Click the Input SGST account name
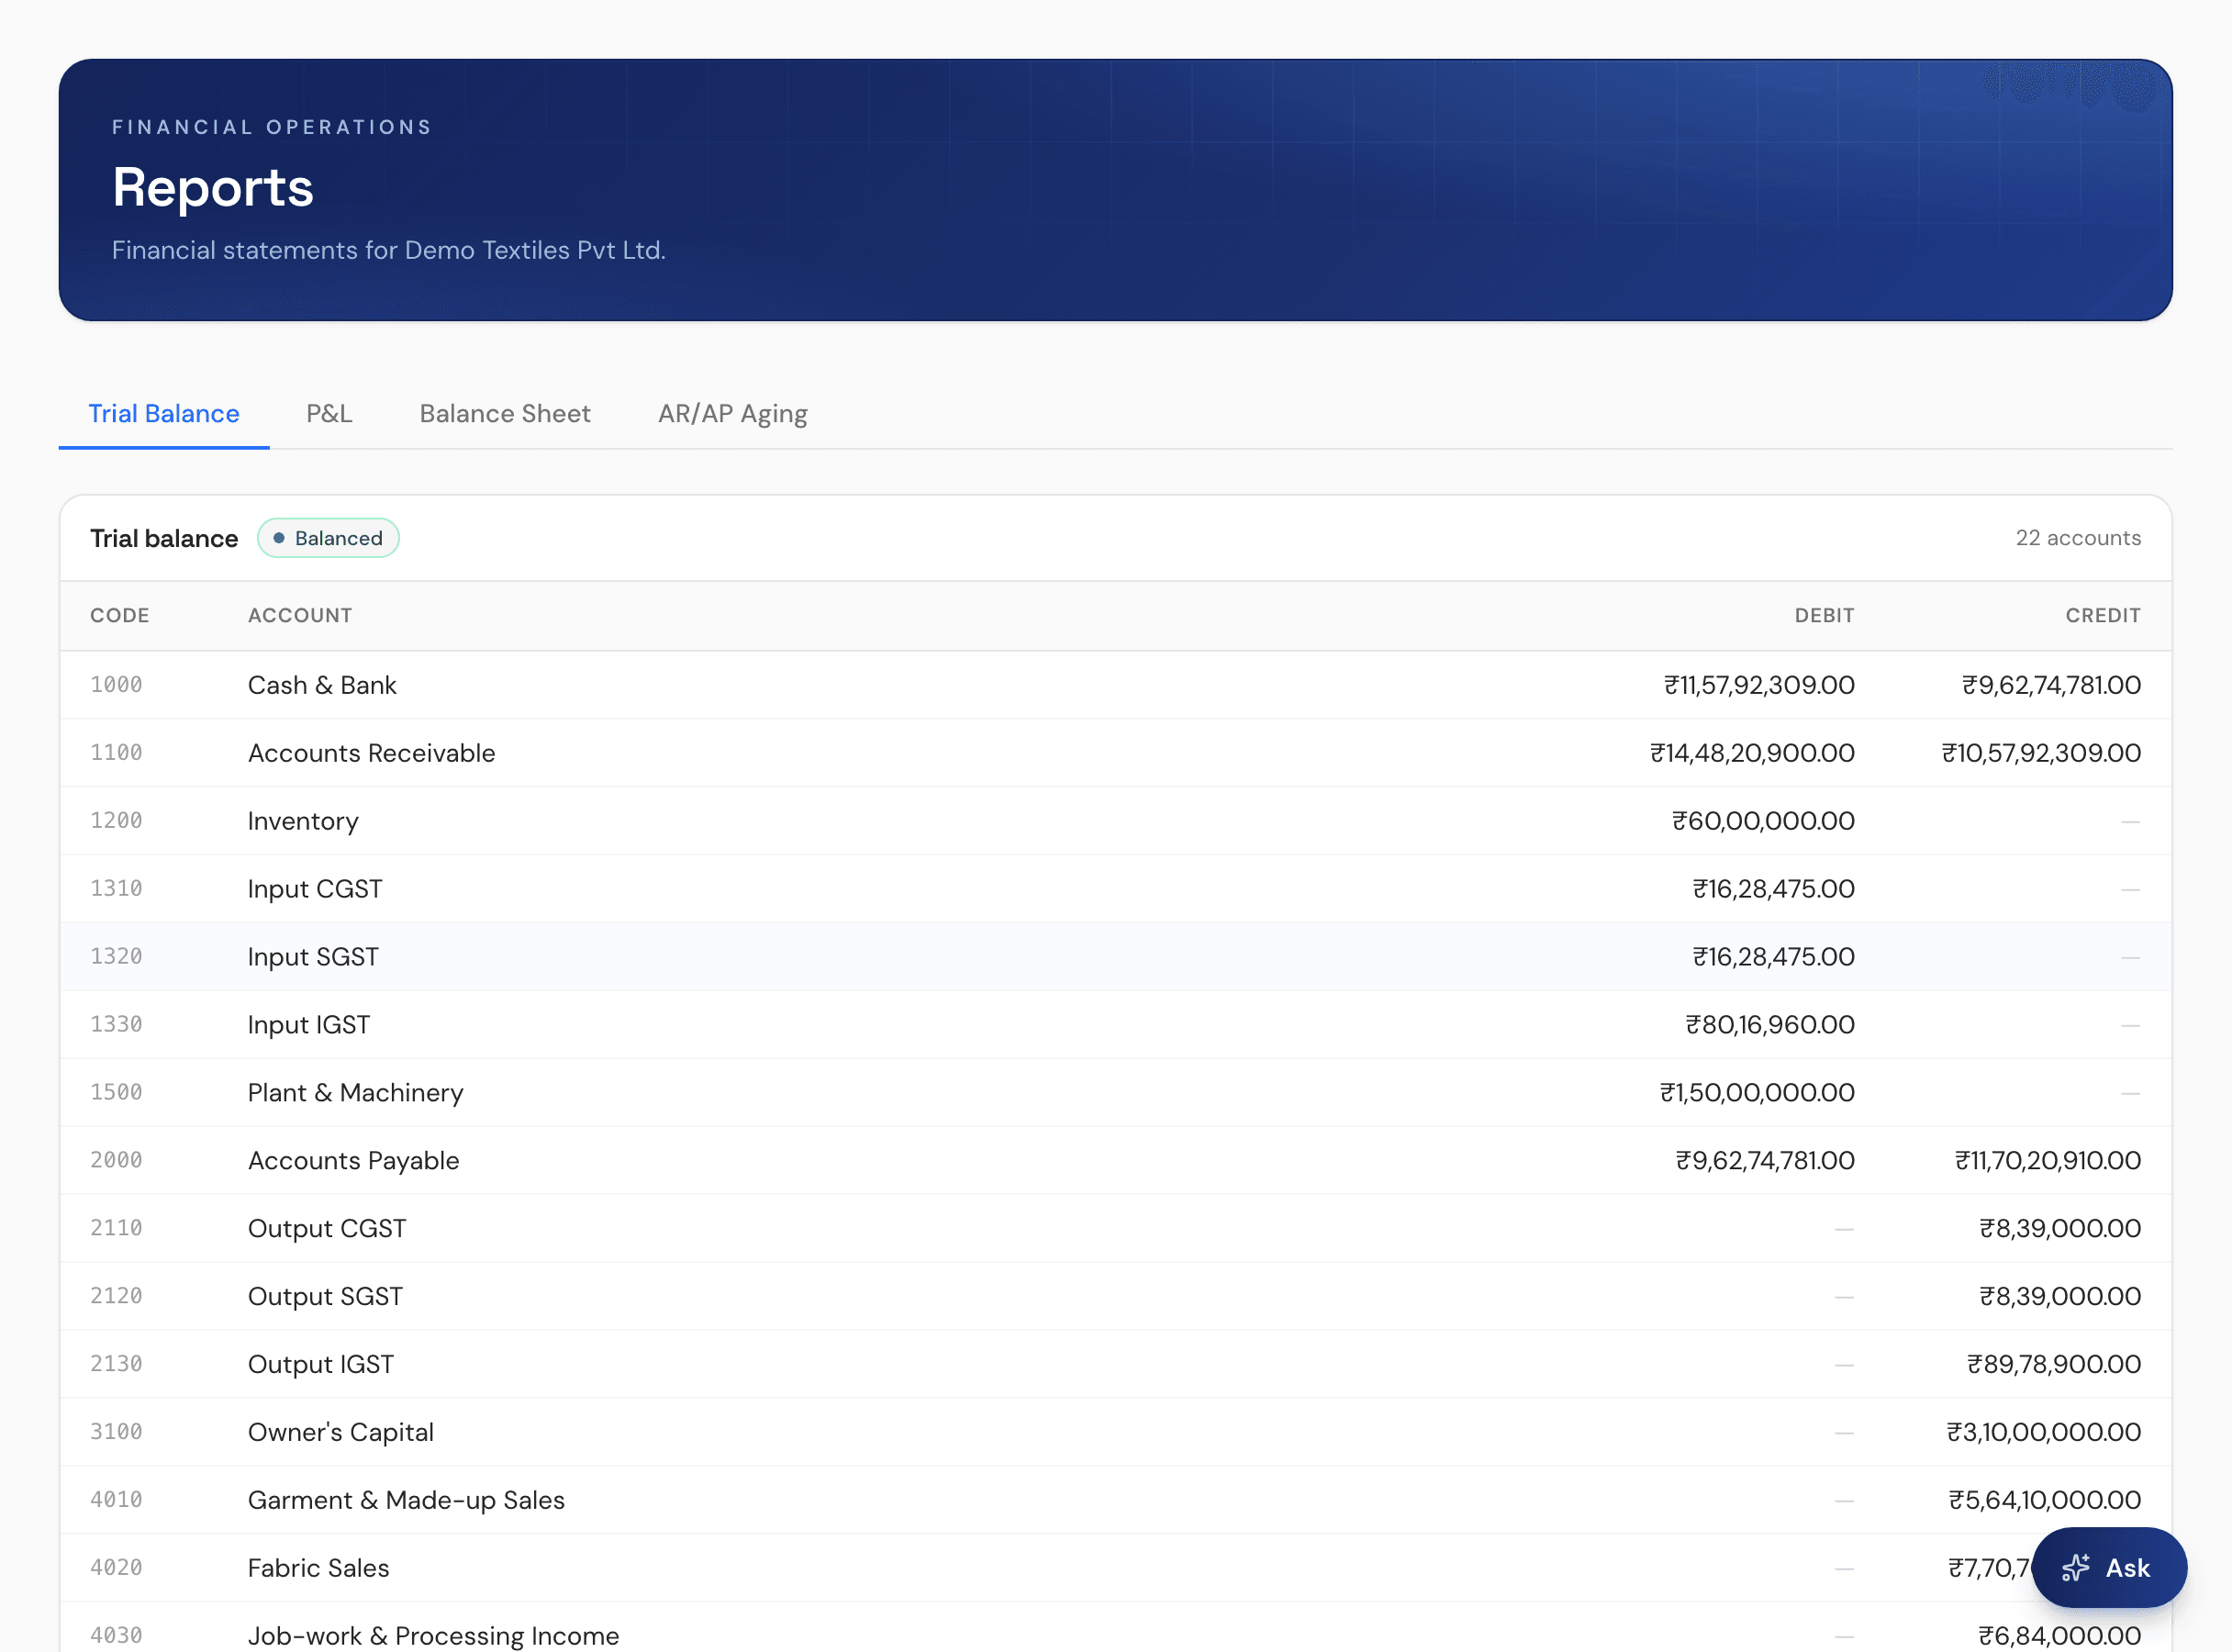This screenshot has width=2232, height=1652. click(313, 957)
